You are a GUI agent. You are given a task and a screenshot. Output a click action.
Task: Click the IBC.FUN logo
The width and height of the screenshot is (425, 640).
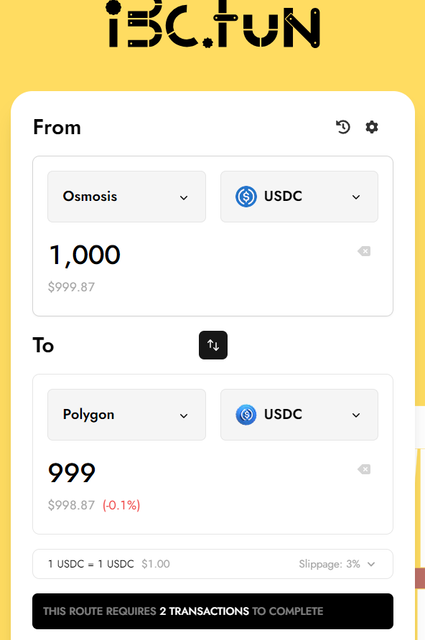click(214, 24)
